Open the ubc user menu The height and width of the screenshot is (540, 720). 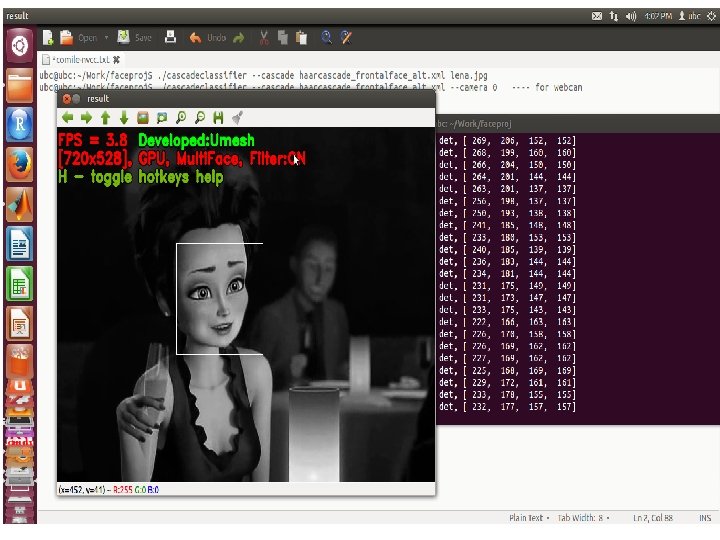(x=689, y=16)
